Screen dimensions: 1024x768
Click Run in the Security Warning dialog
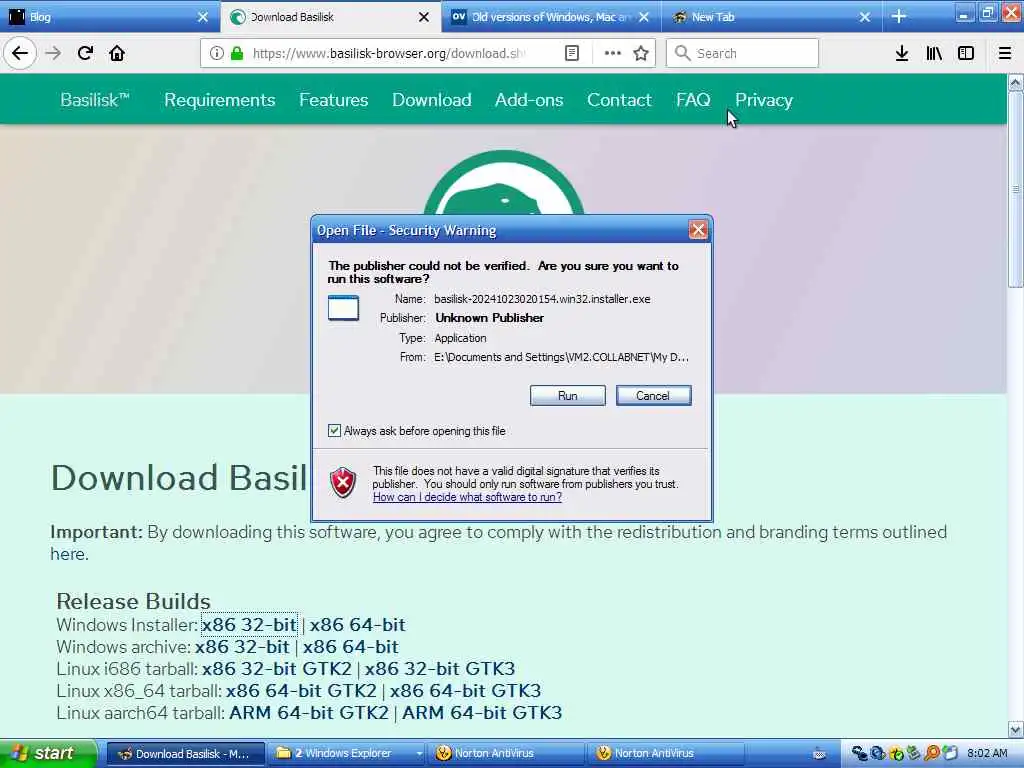point(568,396)
